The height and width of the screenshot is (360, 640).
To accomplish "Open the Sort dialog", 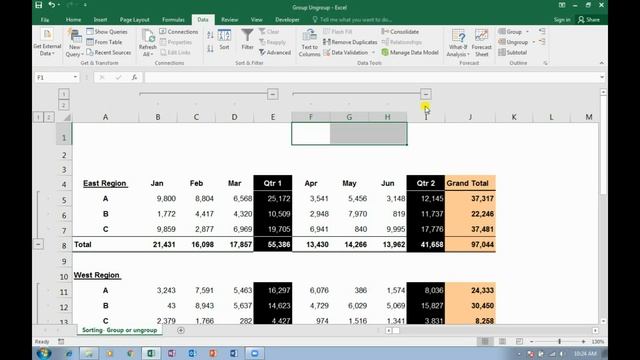I will (x=224, y=40).
